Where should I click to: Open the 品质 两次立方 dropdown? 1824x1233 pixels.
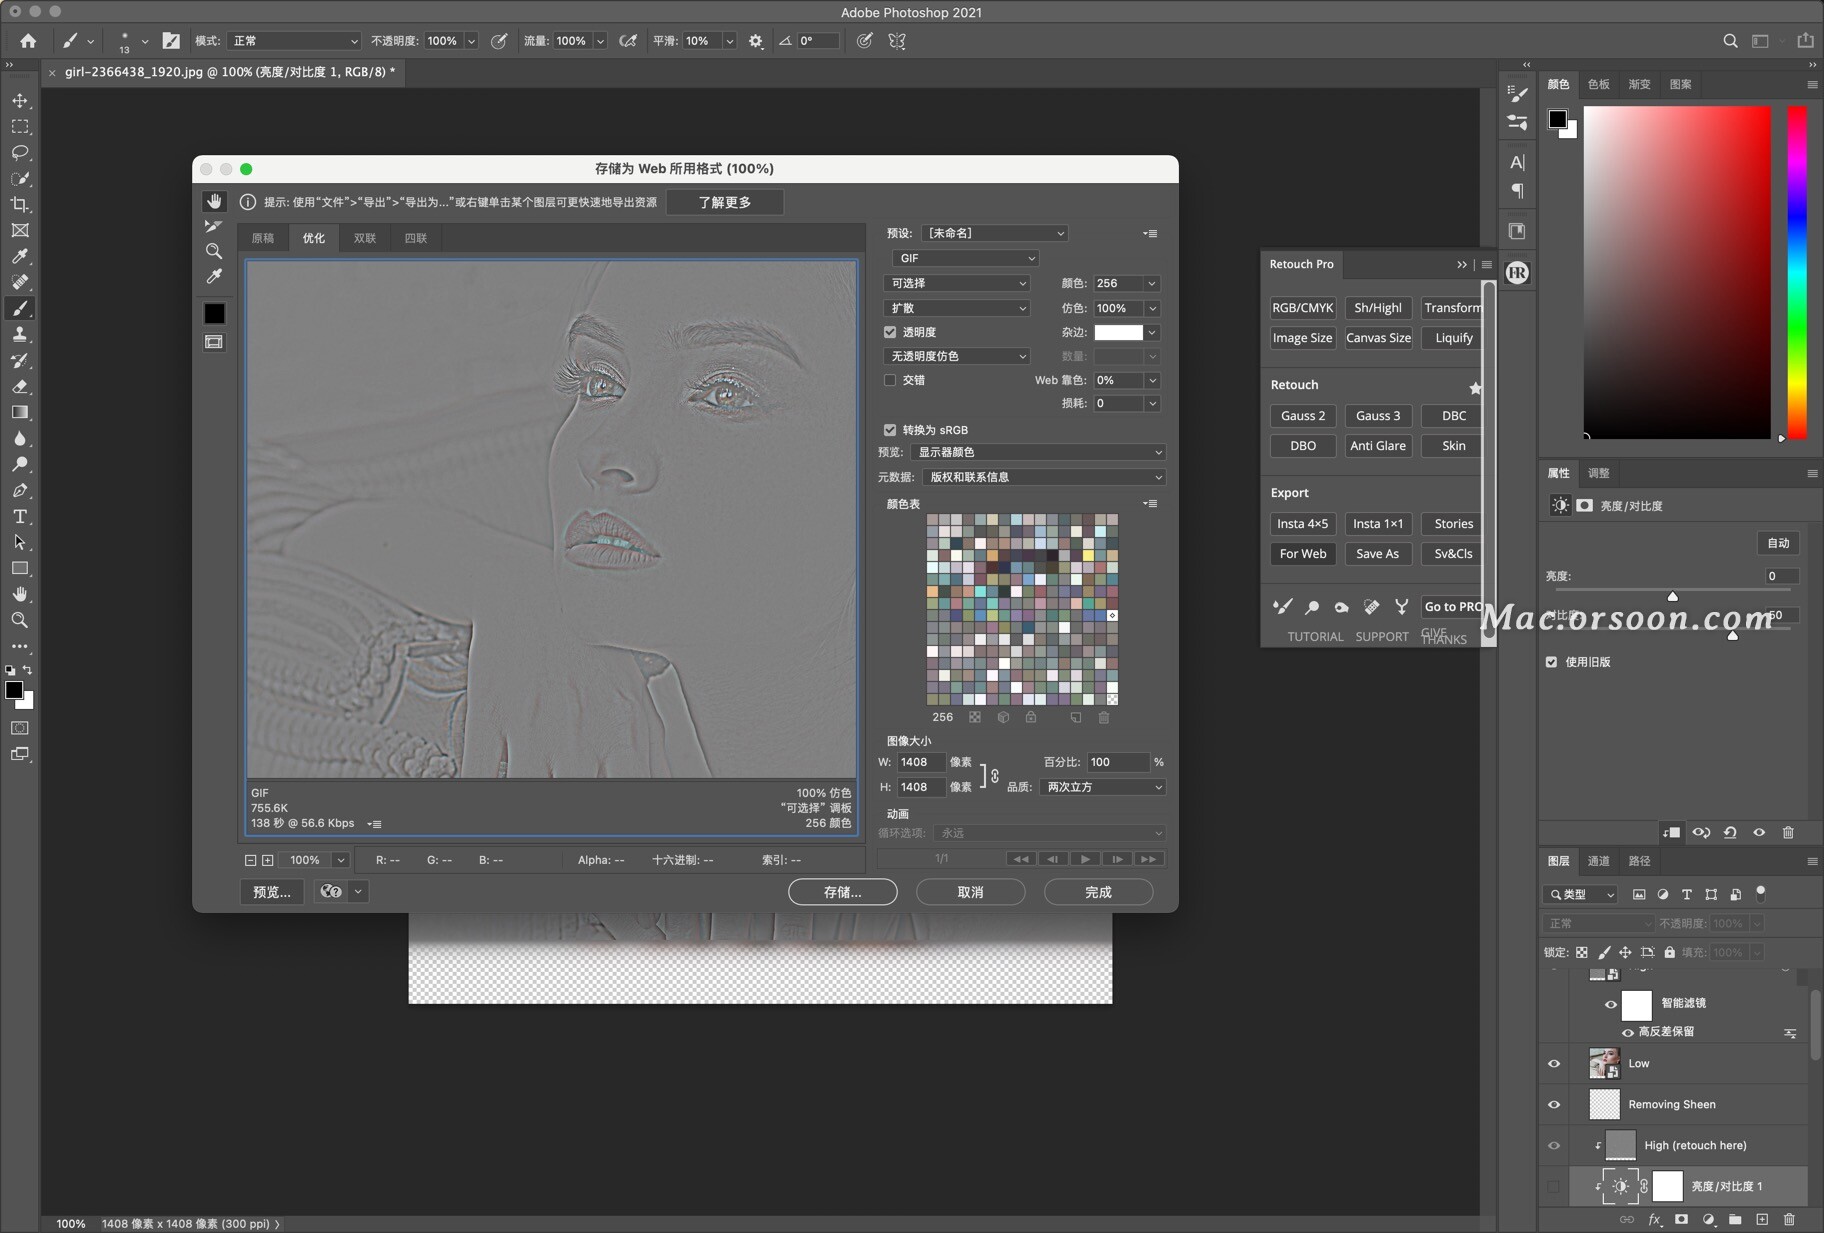[x=1102, y=787]
